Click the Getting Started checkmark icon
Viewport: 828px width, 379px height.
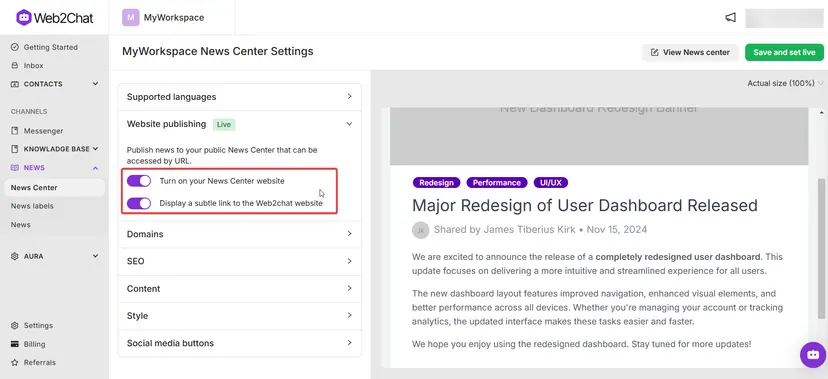coord(15,47)
